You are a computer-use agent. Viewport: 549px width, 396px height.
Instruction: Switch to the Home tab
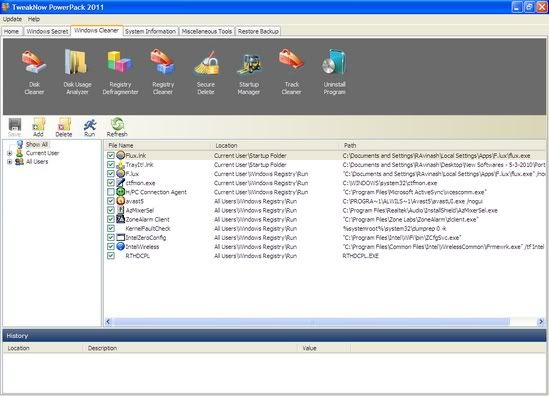(11, 31)
